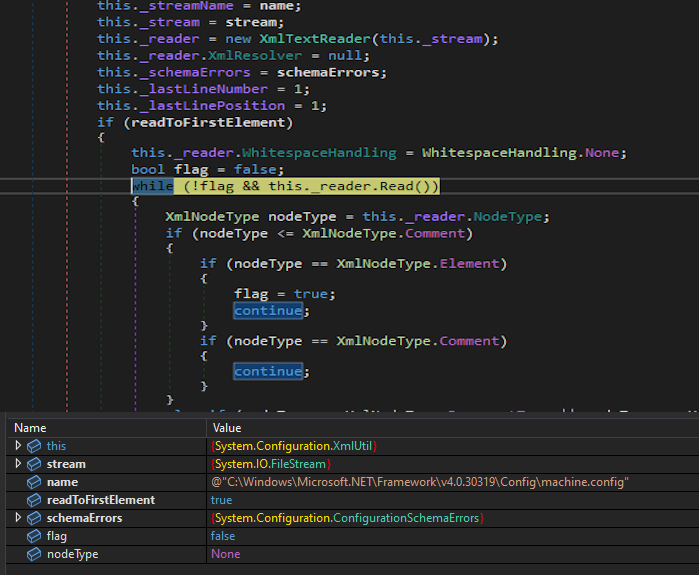The width and height of the screenshot is (699, 575).
Task: Click the cube icon beside 'stream' variable
Action: point(34,464)
